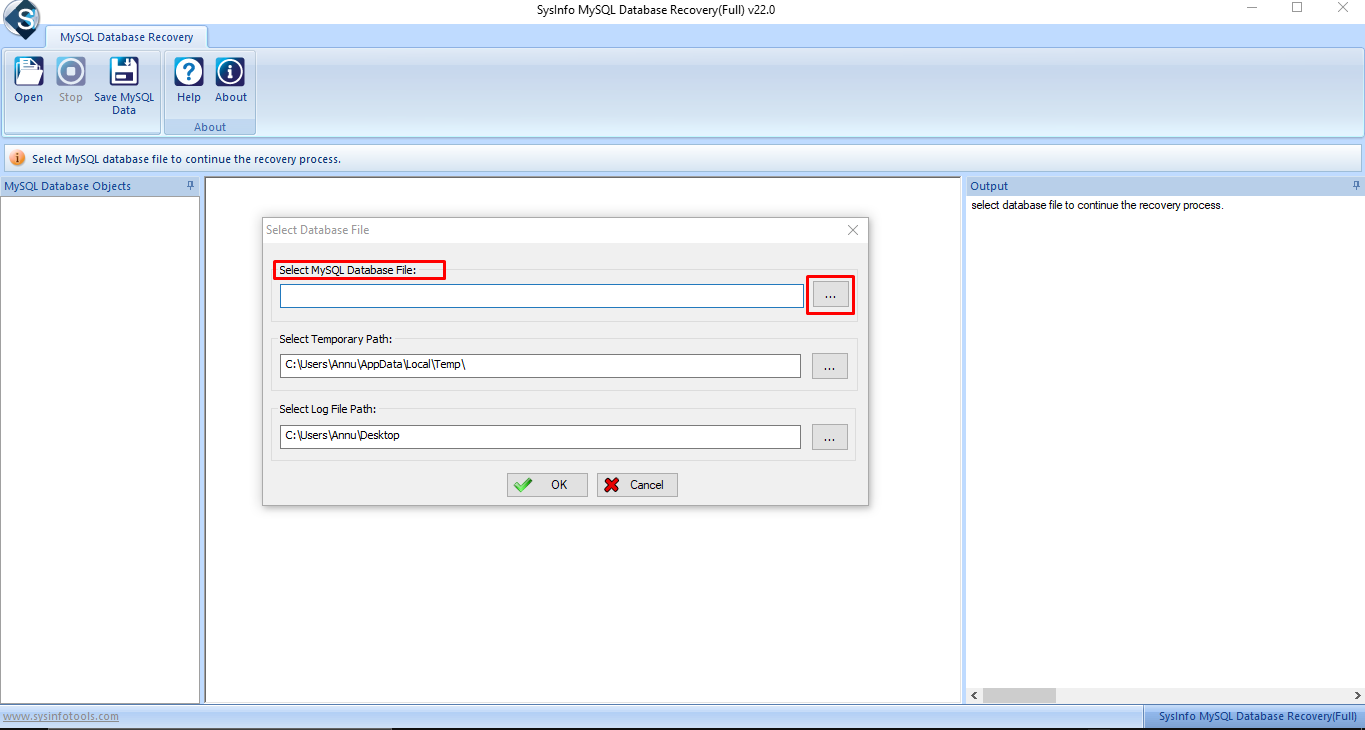Pin the Output panel

coord(1356,186)
